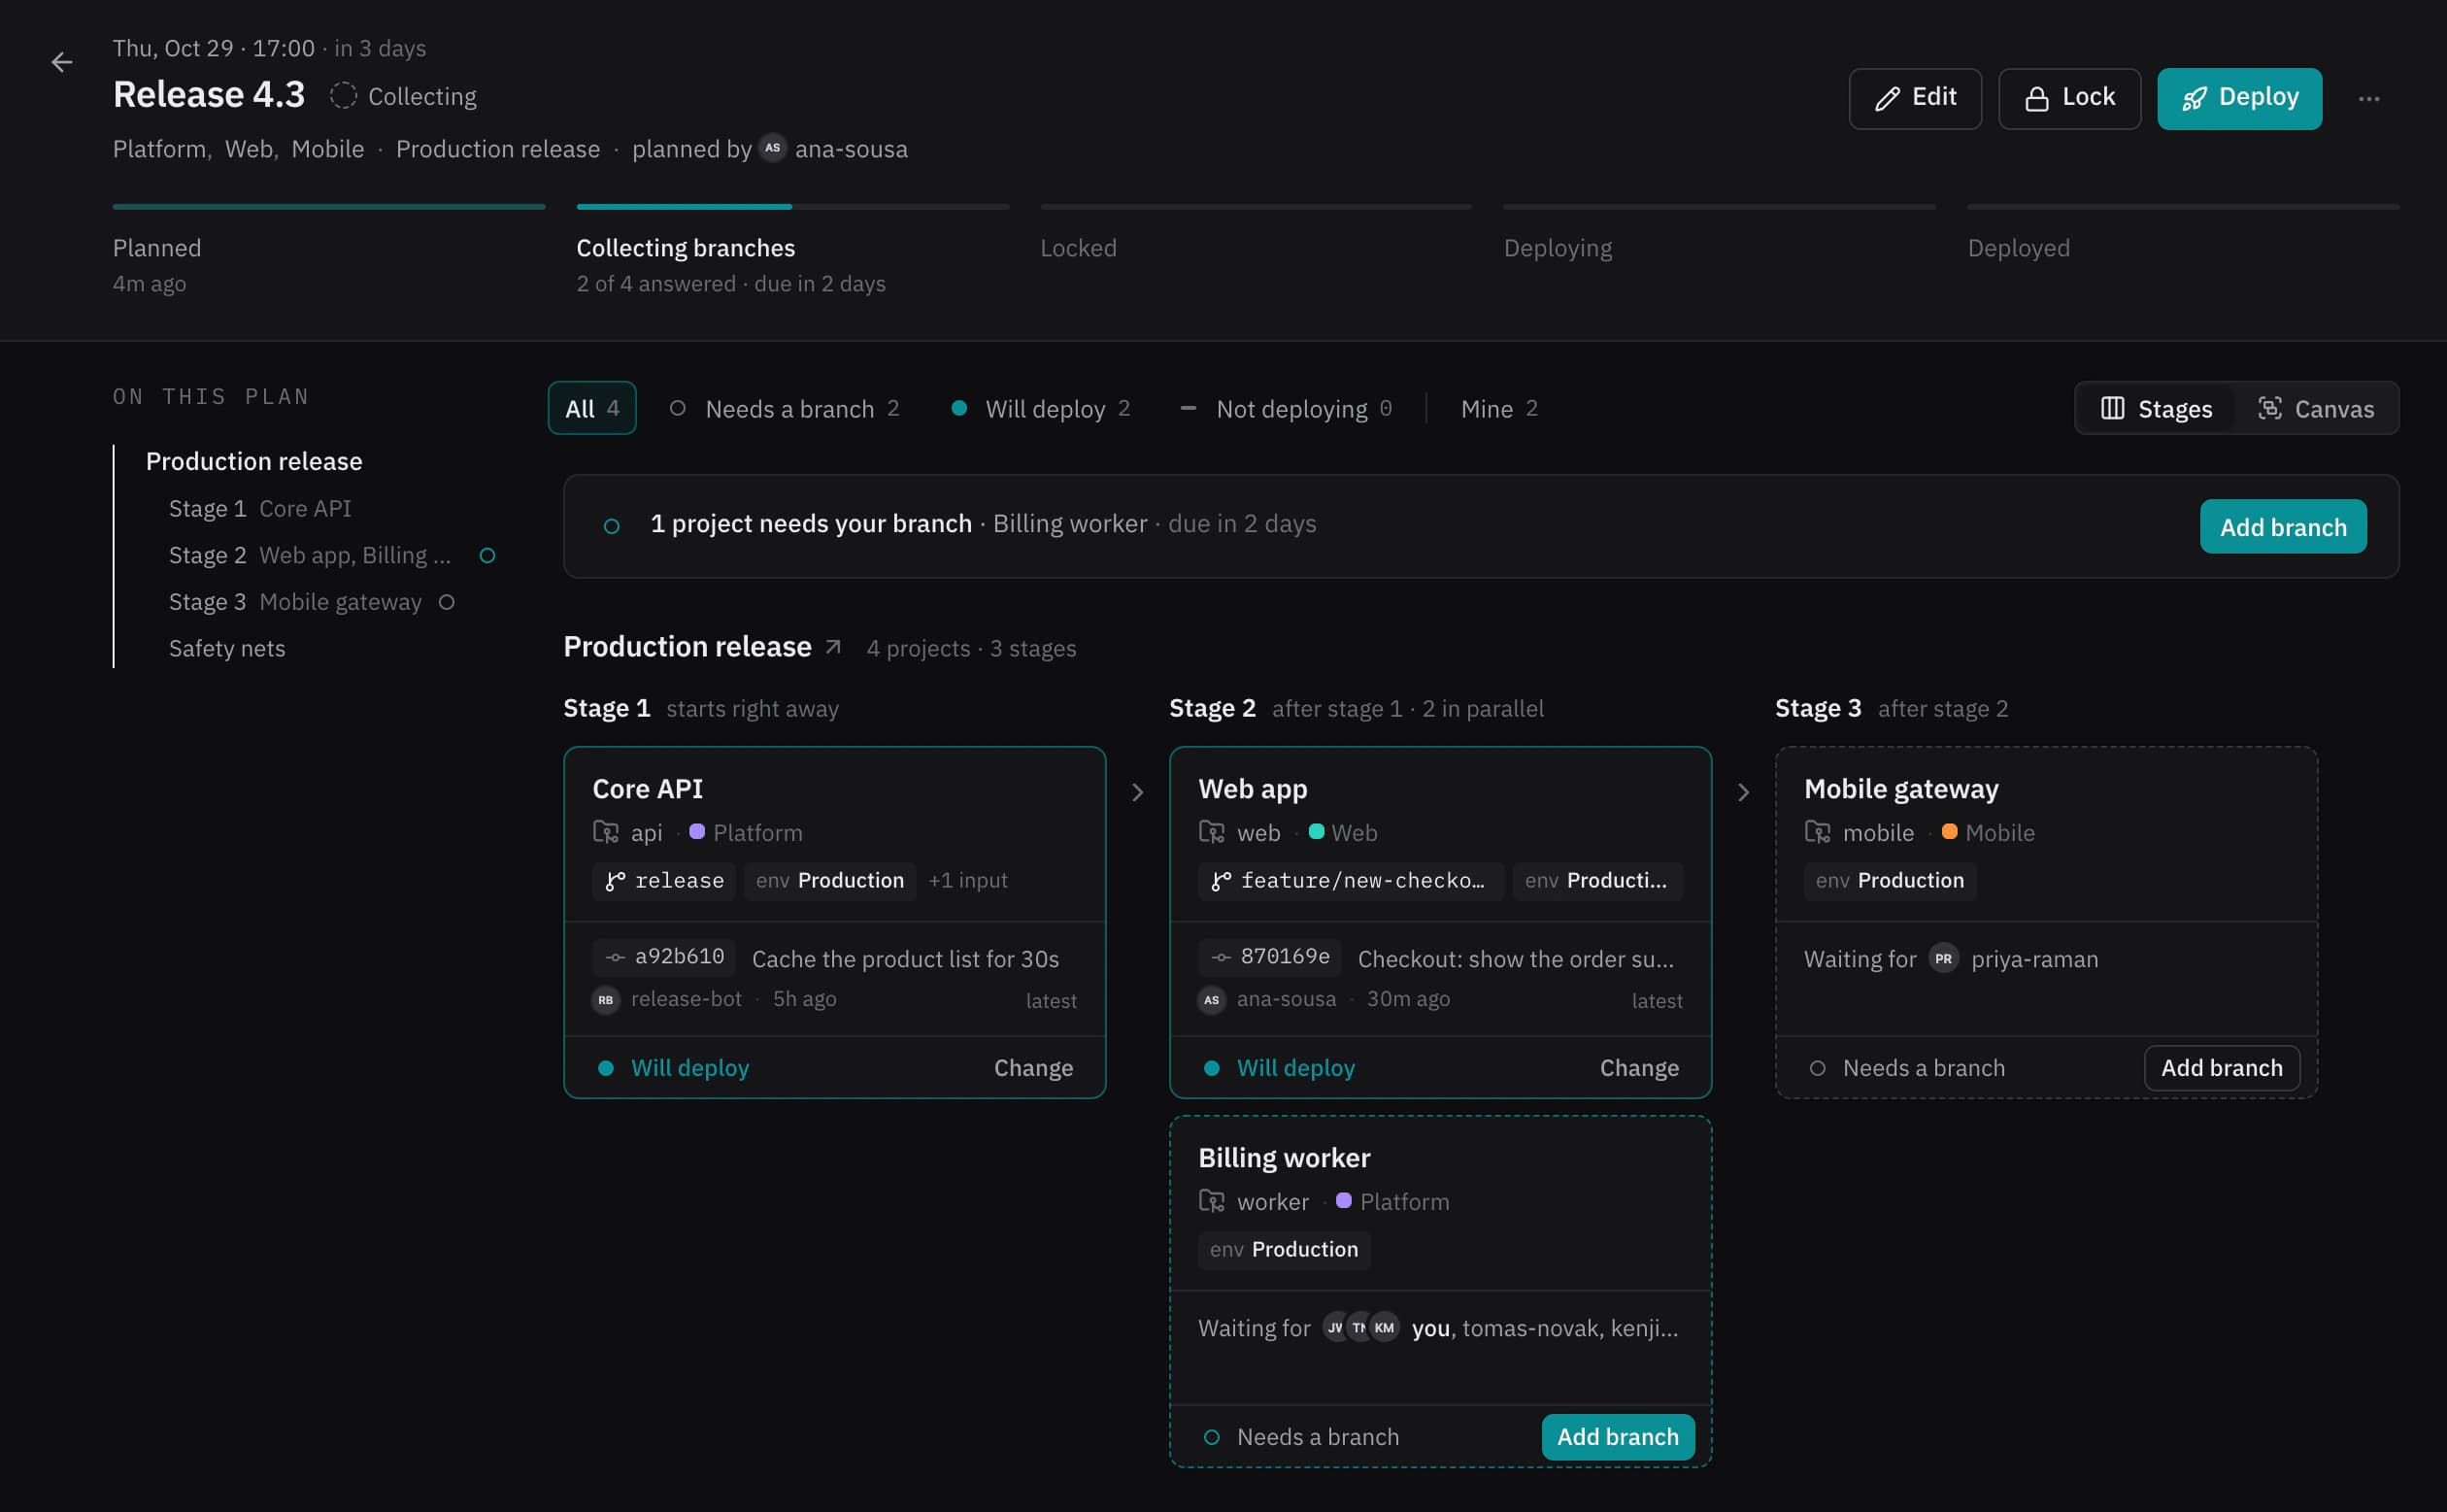Viewport: 2447px width, 1512px height.
Task: Open the more options ellipsis menu
Action: point(2369,99)
